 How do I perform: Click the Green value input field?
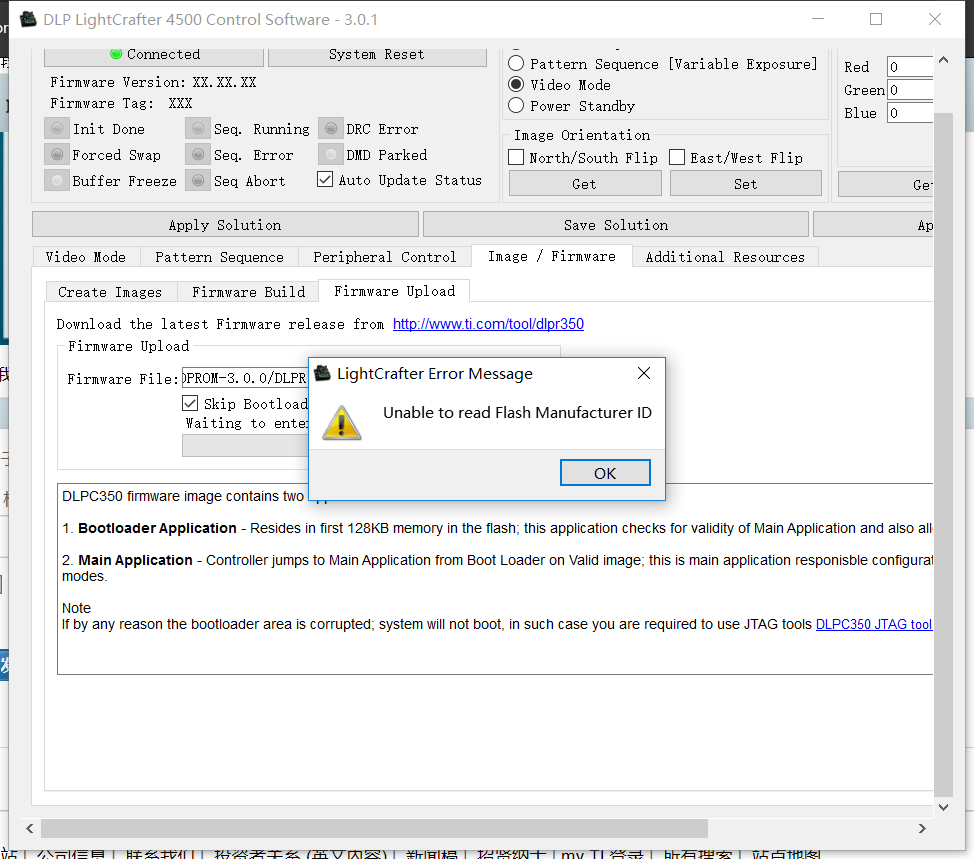(910, 89)
